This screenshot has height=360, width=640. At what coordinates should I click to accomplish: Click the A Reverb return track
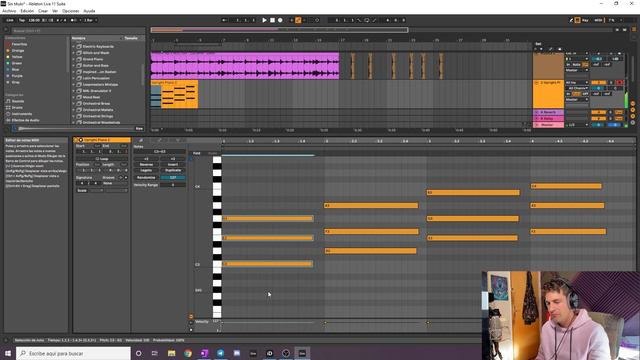[548, 112]
